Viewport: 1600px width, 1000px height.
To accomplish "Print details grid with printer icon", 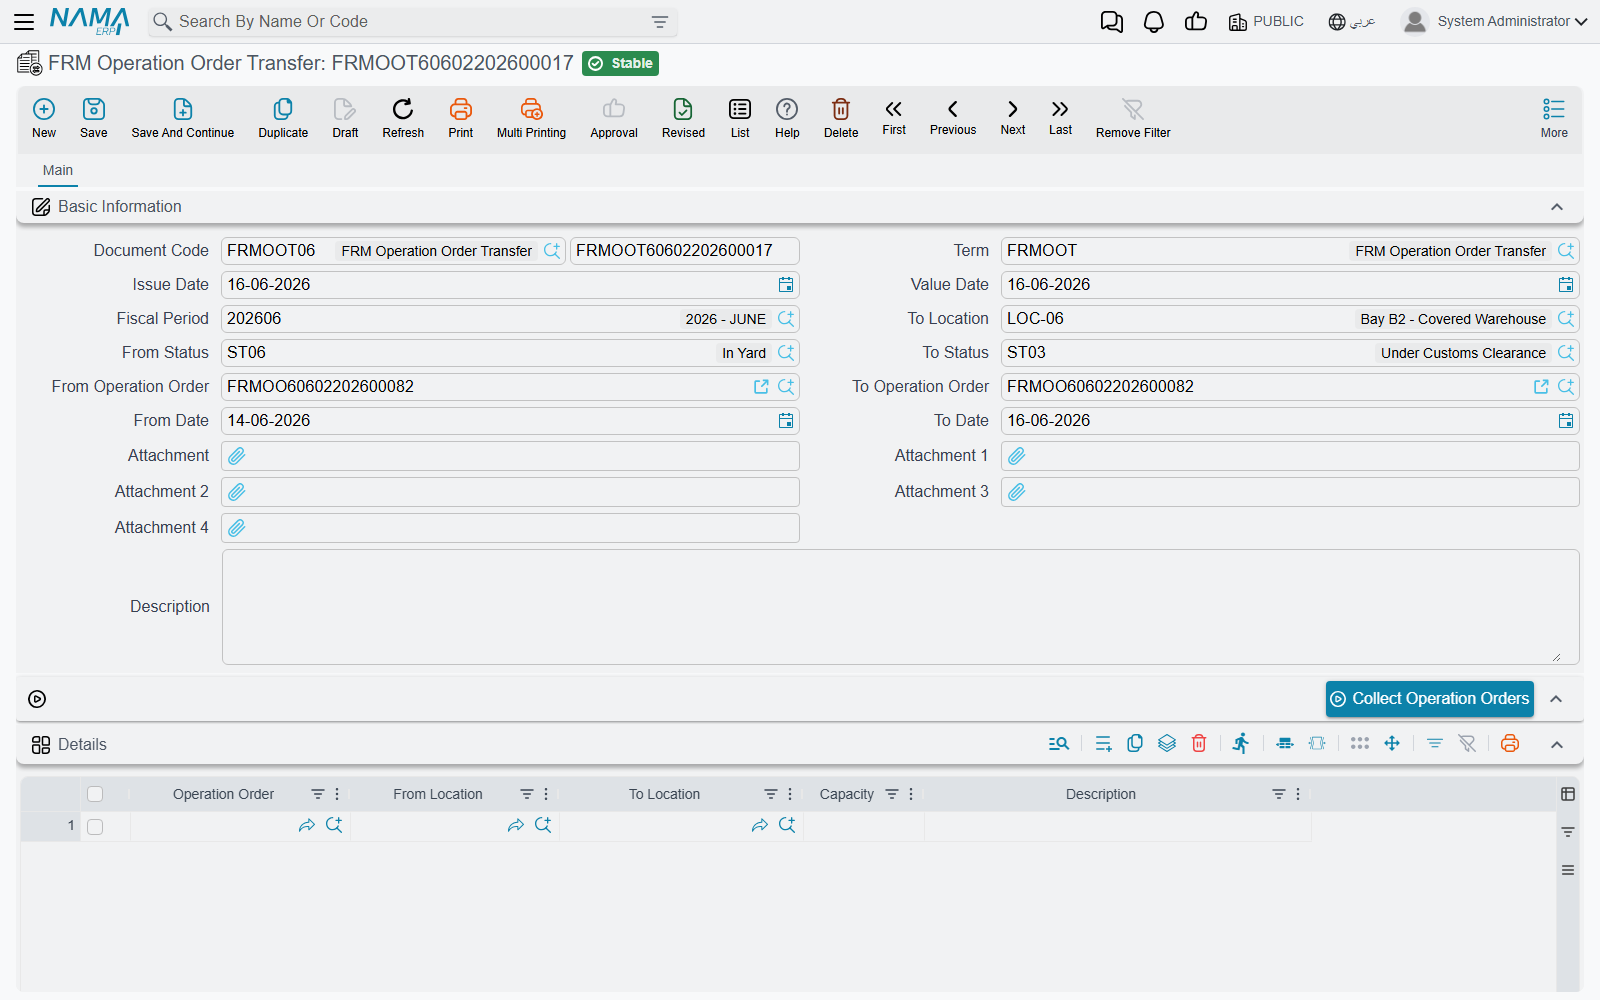I will (1510, 743).
